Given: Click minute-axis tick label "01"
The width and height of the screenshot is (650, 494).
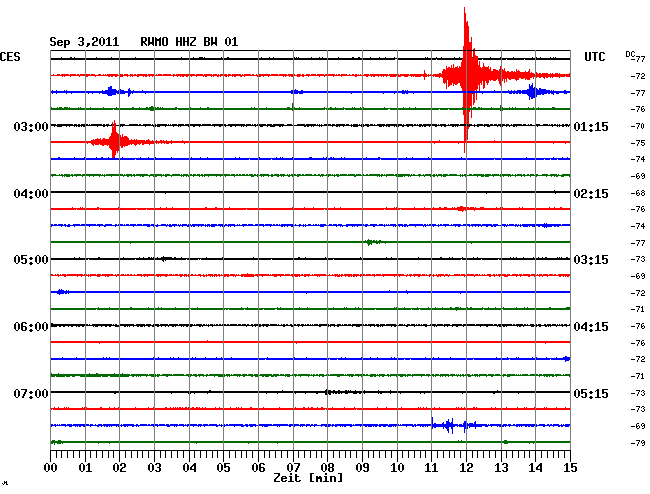Looking at the screenshot, I should coord(85,468).
